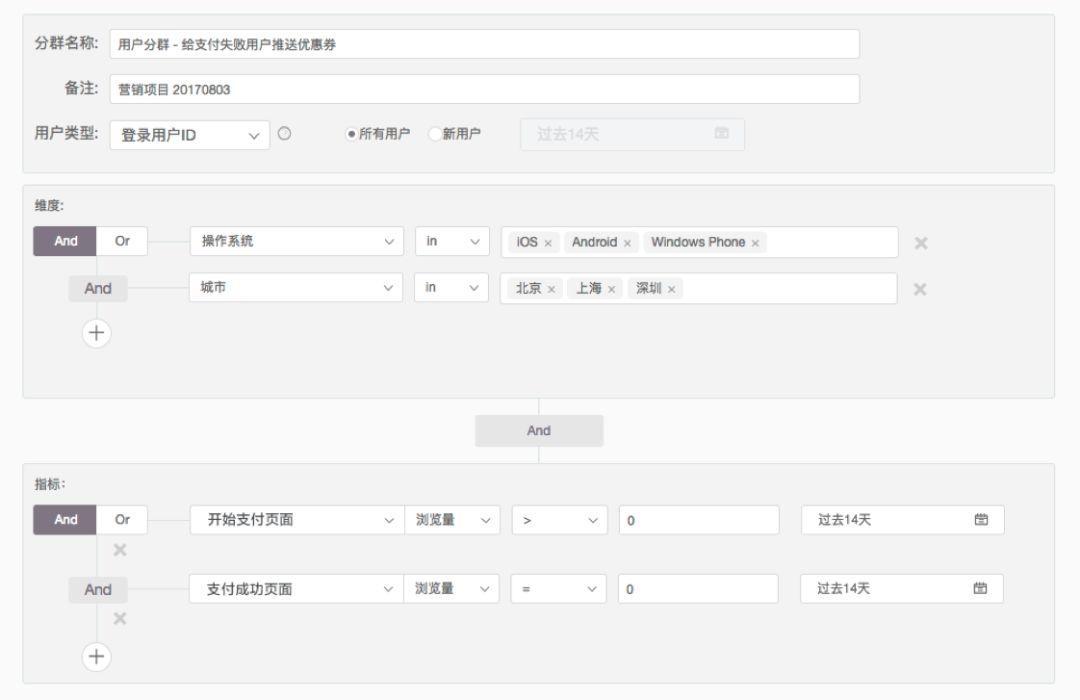Open the 登录用户ID user type dropdown
This screenshot has width=1080, height=700.
click(x=189, y=135)
